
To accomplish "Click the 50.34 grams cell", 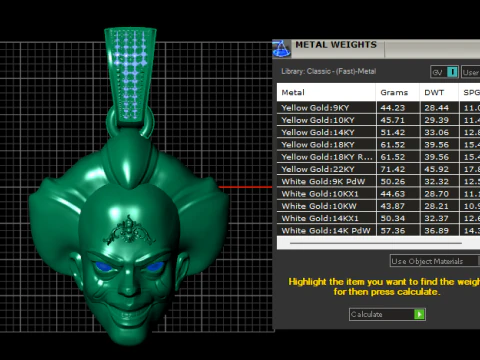I will point(398,219).
